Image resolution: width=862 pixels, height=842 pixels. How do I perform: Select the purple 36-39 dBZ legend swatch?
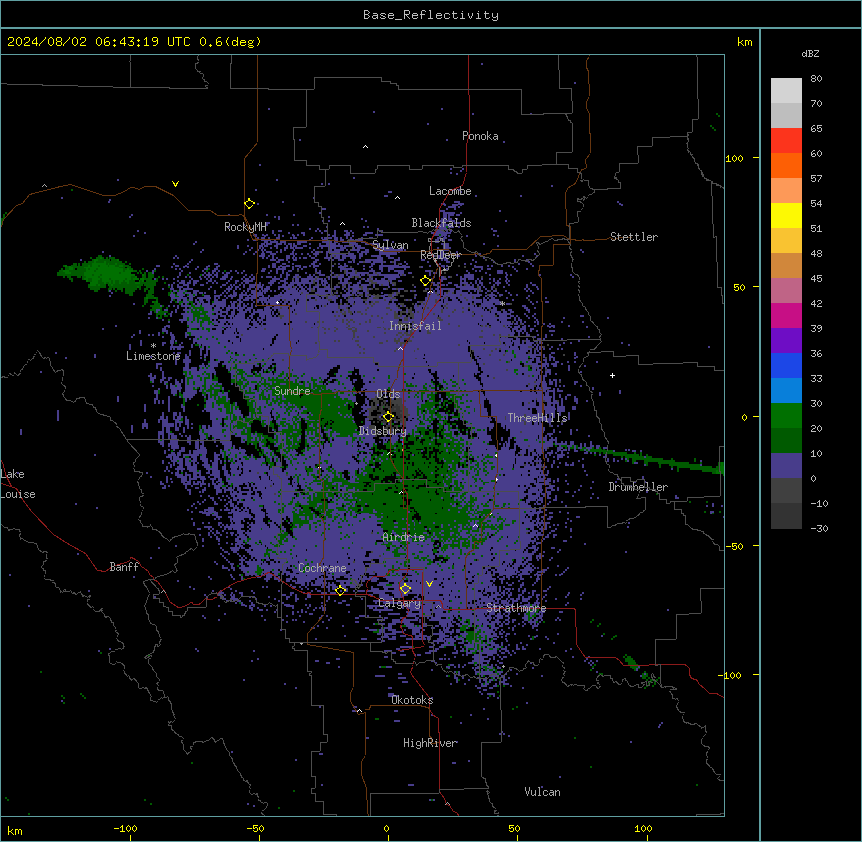tap(786, 340)
